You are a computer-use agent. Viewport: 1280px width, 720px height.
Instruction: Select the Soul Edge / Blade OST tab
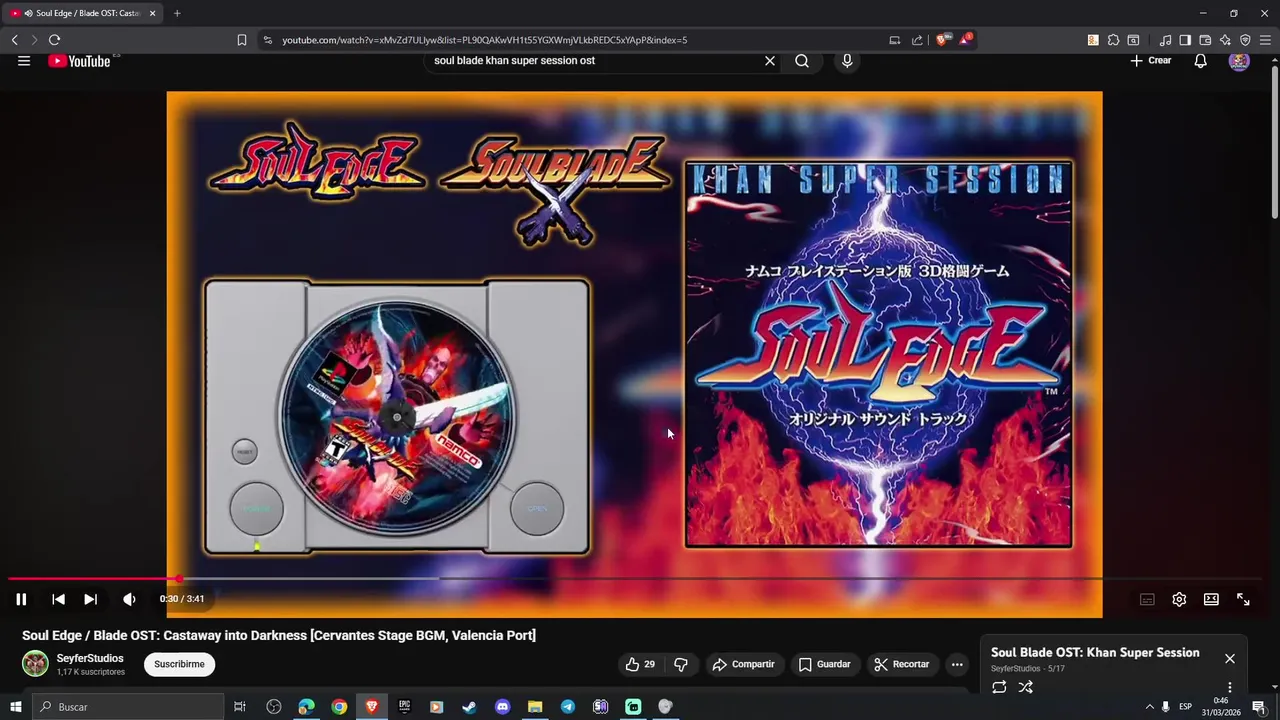click(80, 13)
